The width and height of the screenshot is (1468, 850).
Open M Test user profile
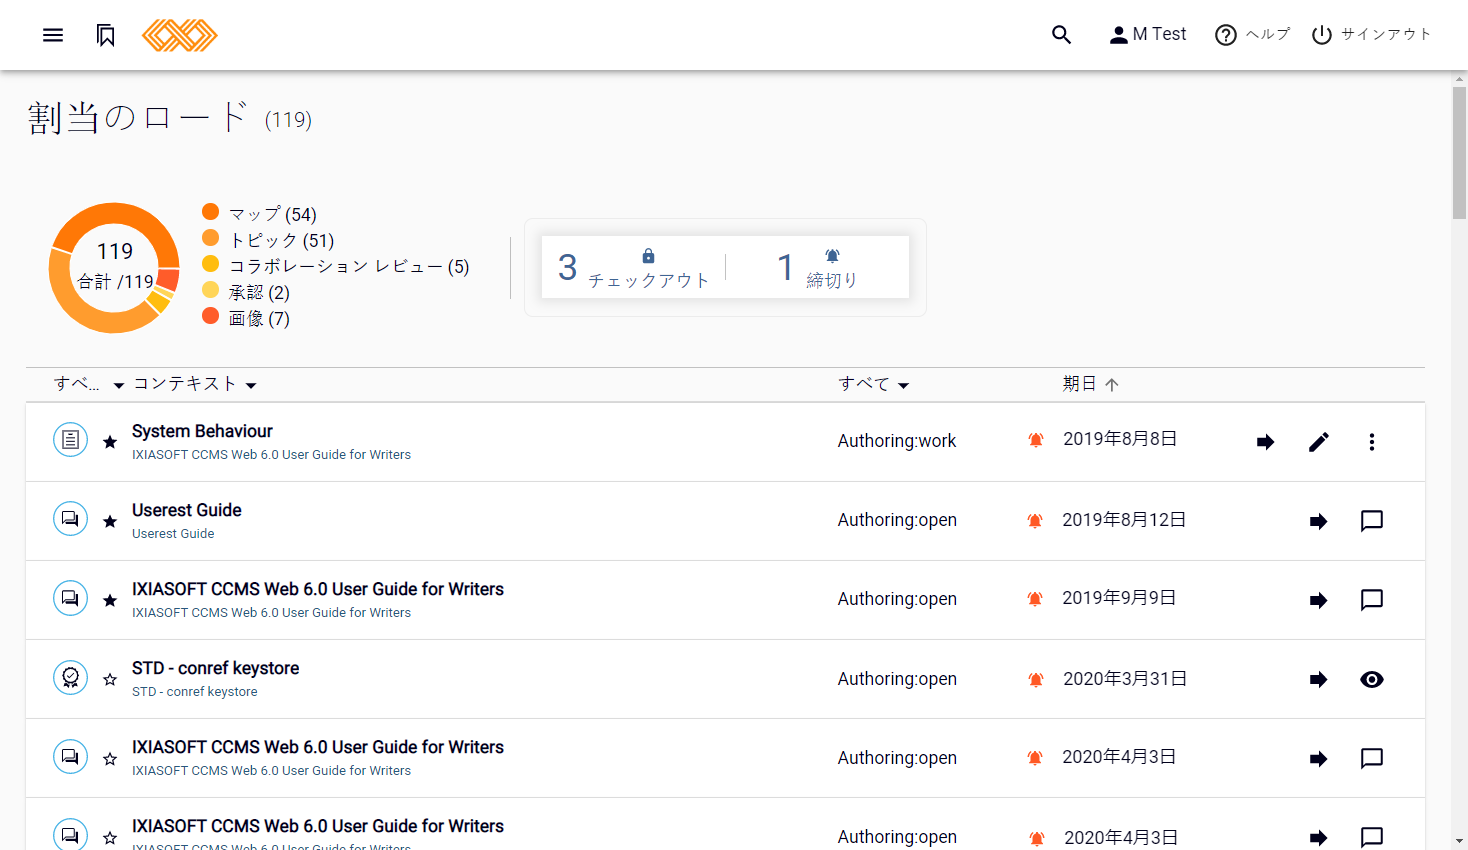pos(1148,35)
